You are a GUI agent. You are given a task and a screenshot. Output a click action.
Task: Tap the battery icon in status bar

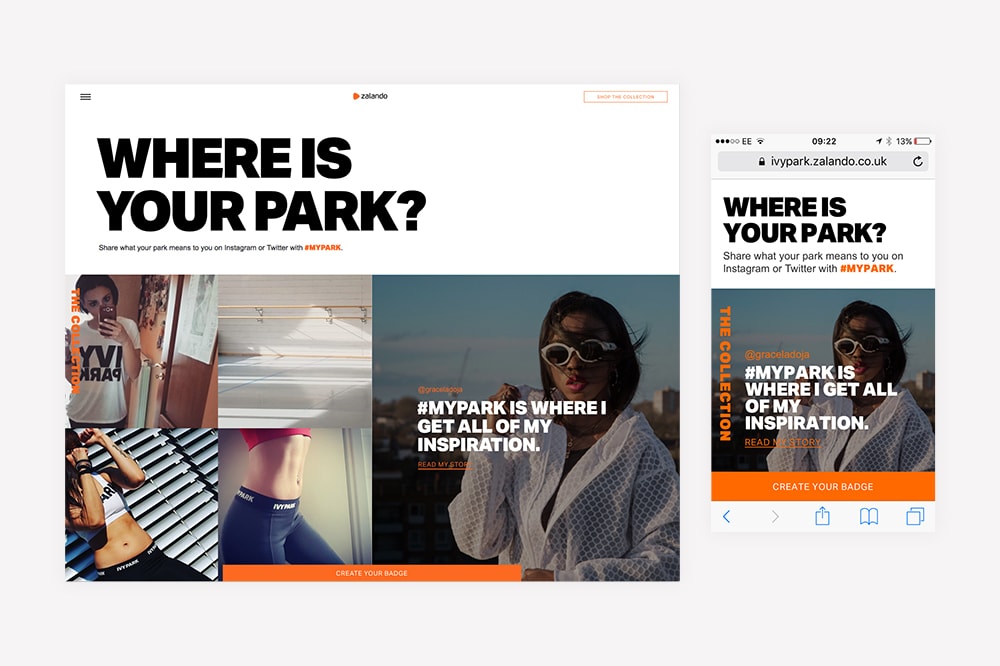[923, 141]
